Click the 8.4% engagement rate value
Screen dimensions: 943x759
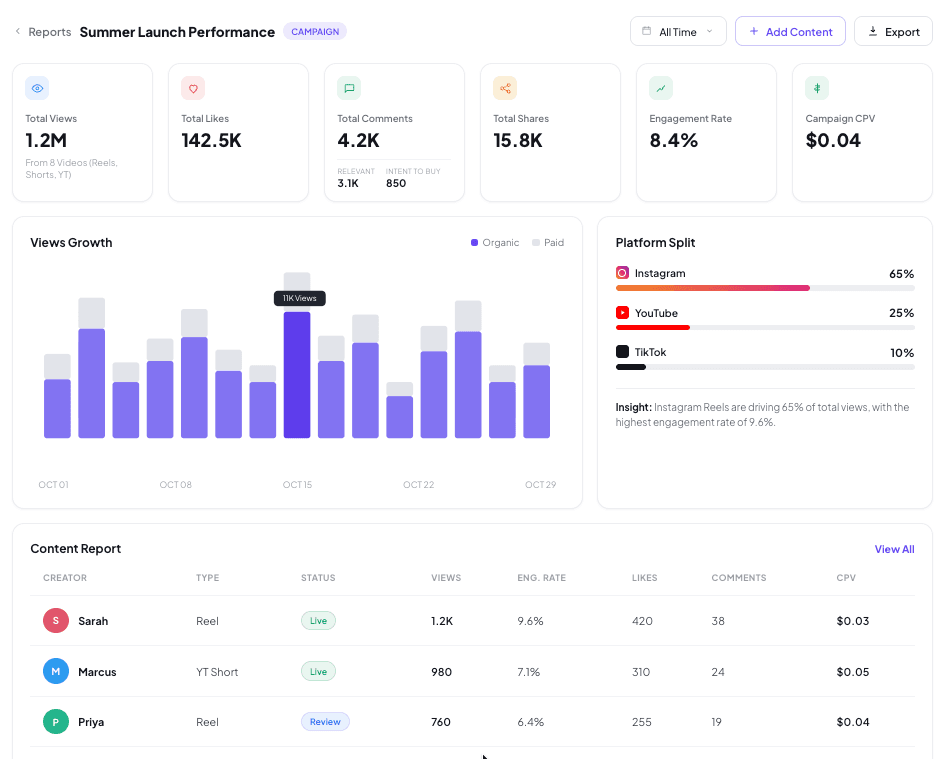tap(674, 141)
